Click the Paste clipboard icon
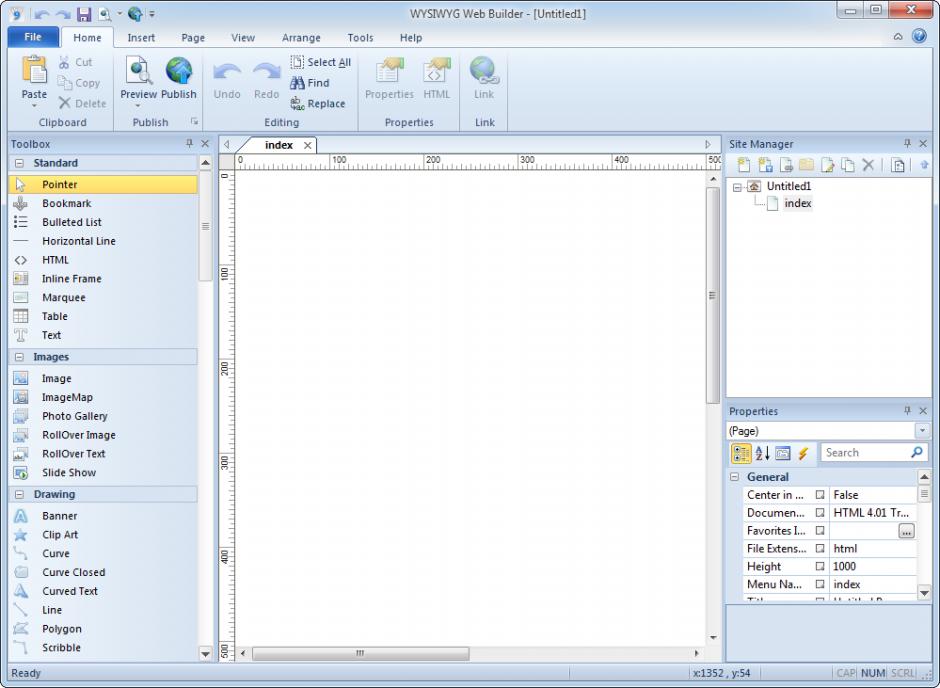940x688 pixels. (34, 70)
